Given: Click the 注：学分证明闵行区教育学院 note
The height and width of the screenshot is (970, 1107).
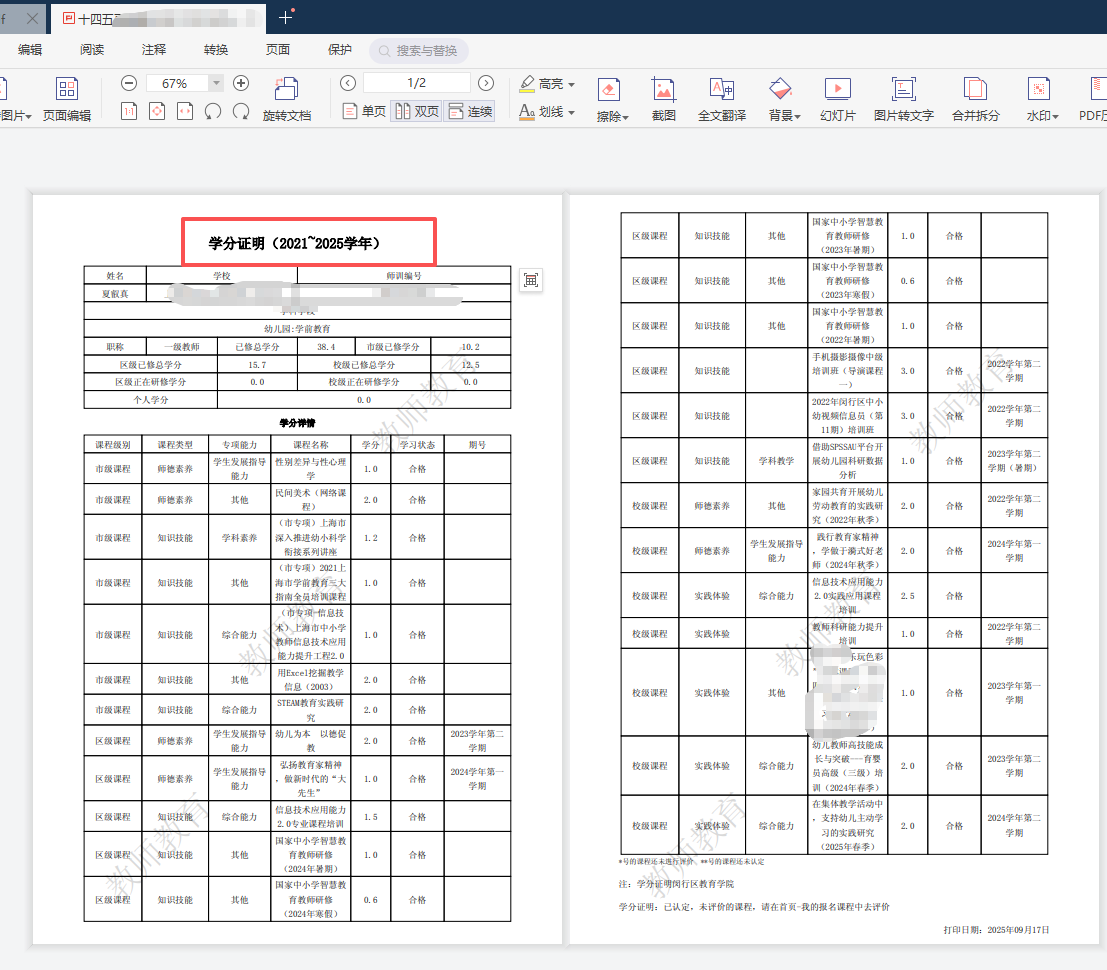Looking at the screenshot, I should (x=676, y=884).
